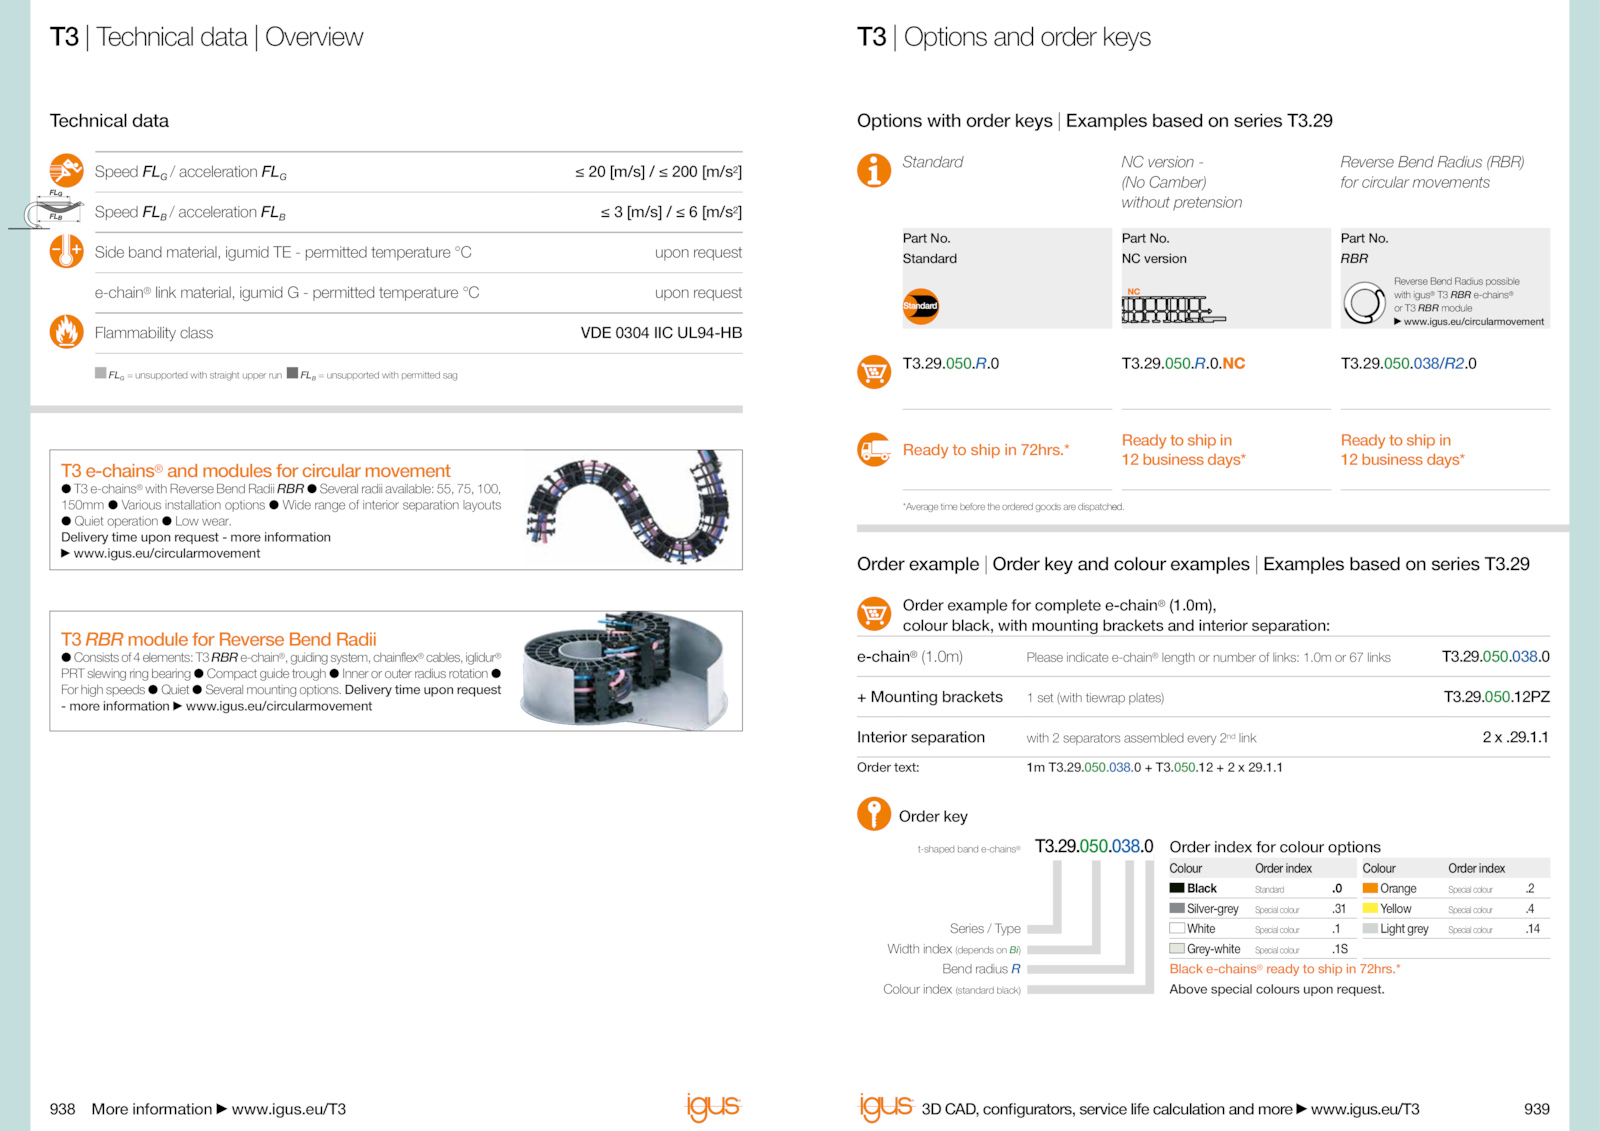Open www.igus.eu/circularmovement link in T3 e-chains box
1600x1131 pixels.
(x=167, y=553)
